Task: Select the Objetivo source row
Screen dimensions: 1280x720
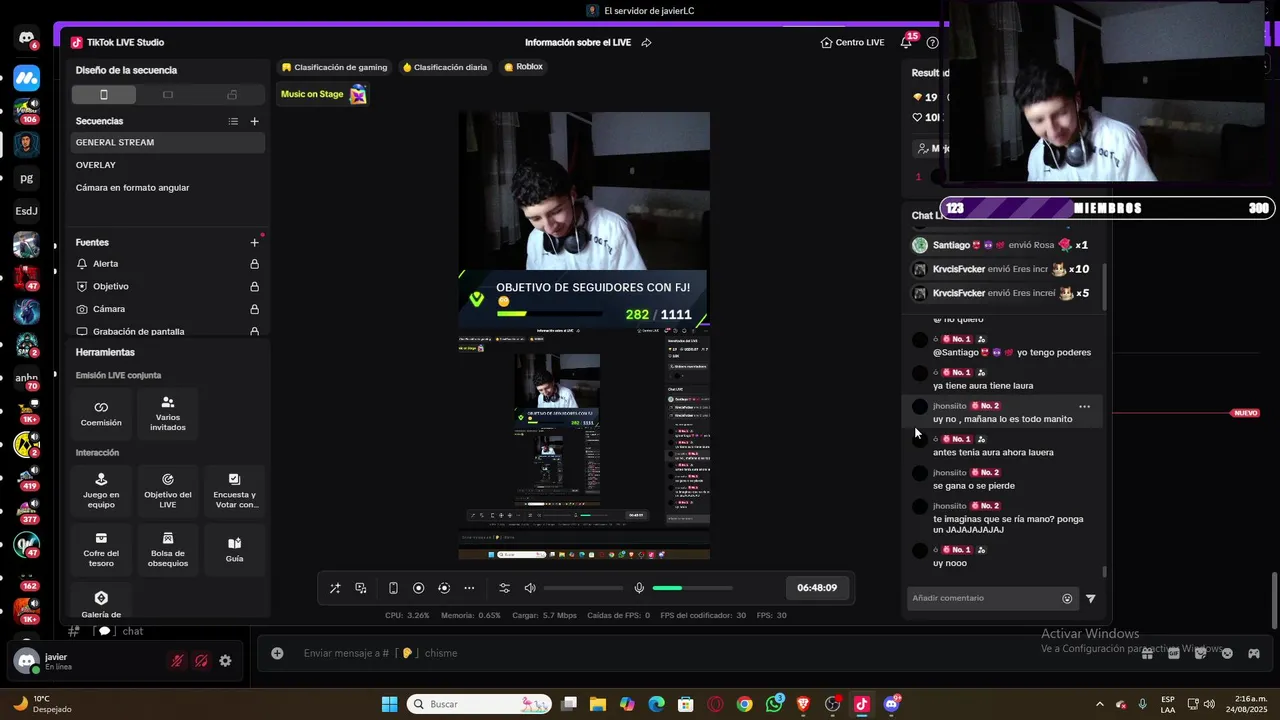Action: (x=168, y=287)
